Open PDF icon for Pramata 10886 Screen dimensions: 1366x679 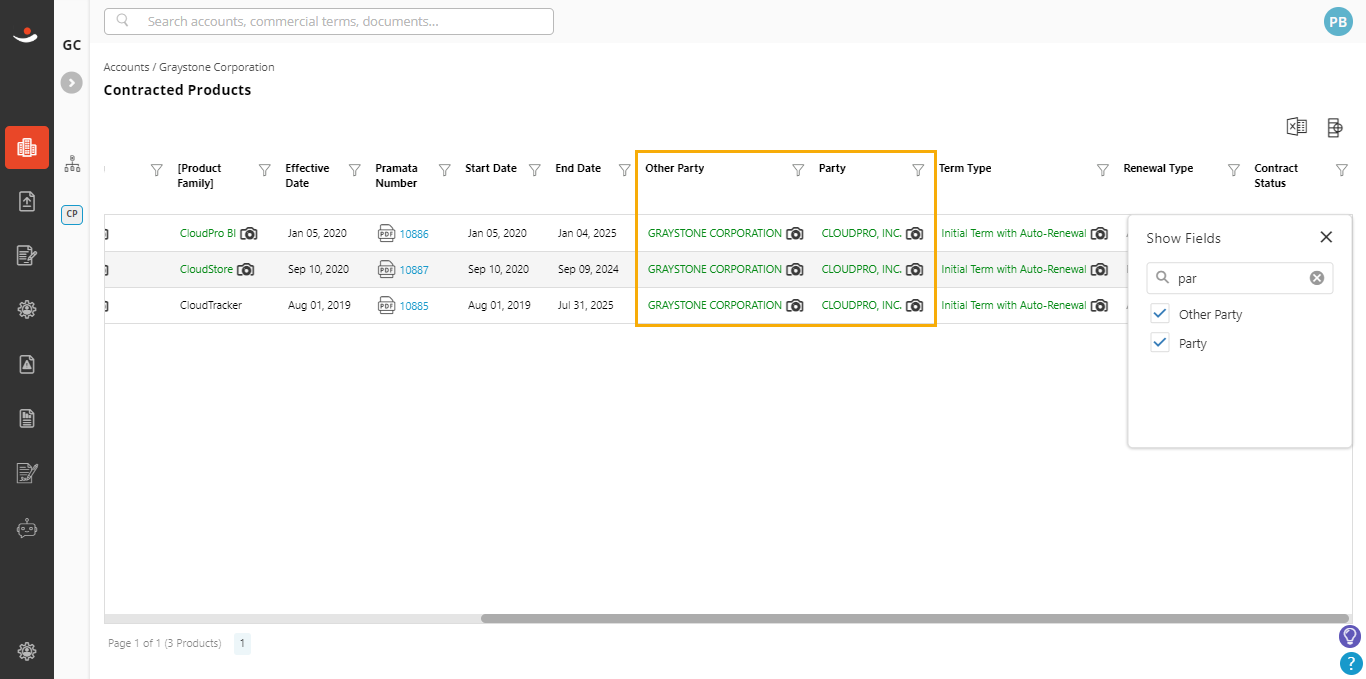point(387,233)
